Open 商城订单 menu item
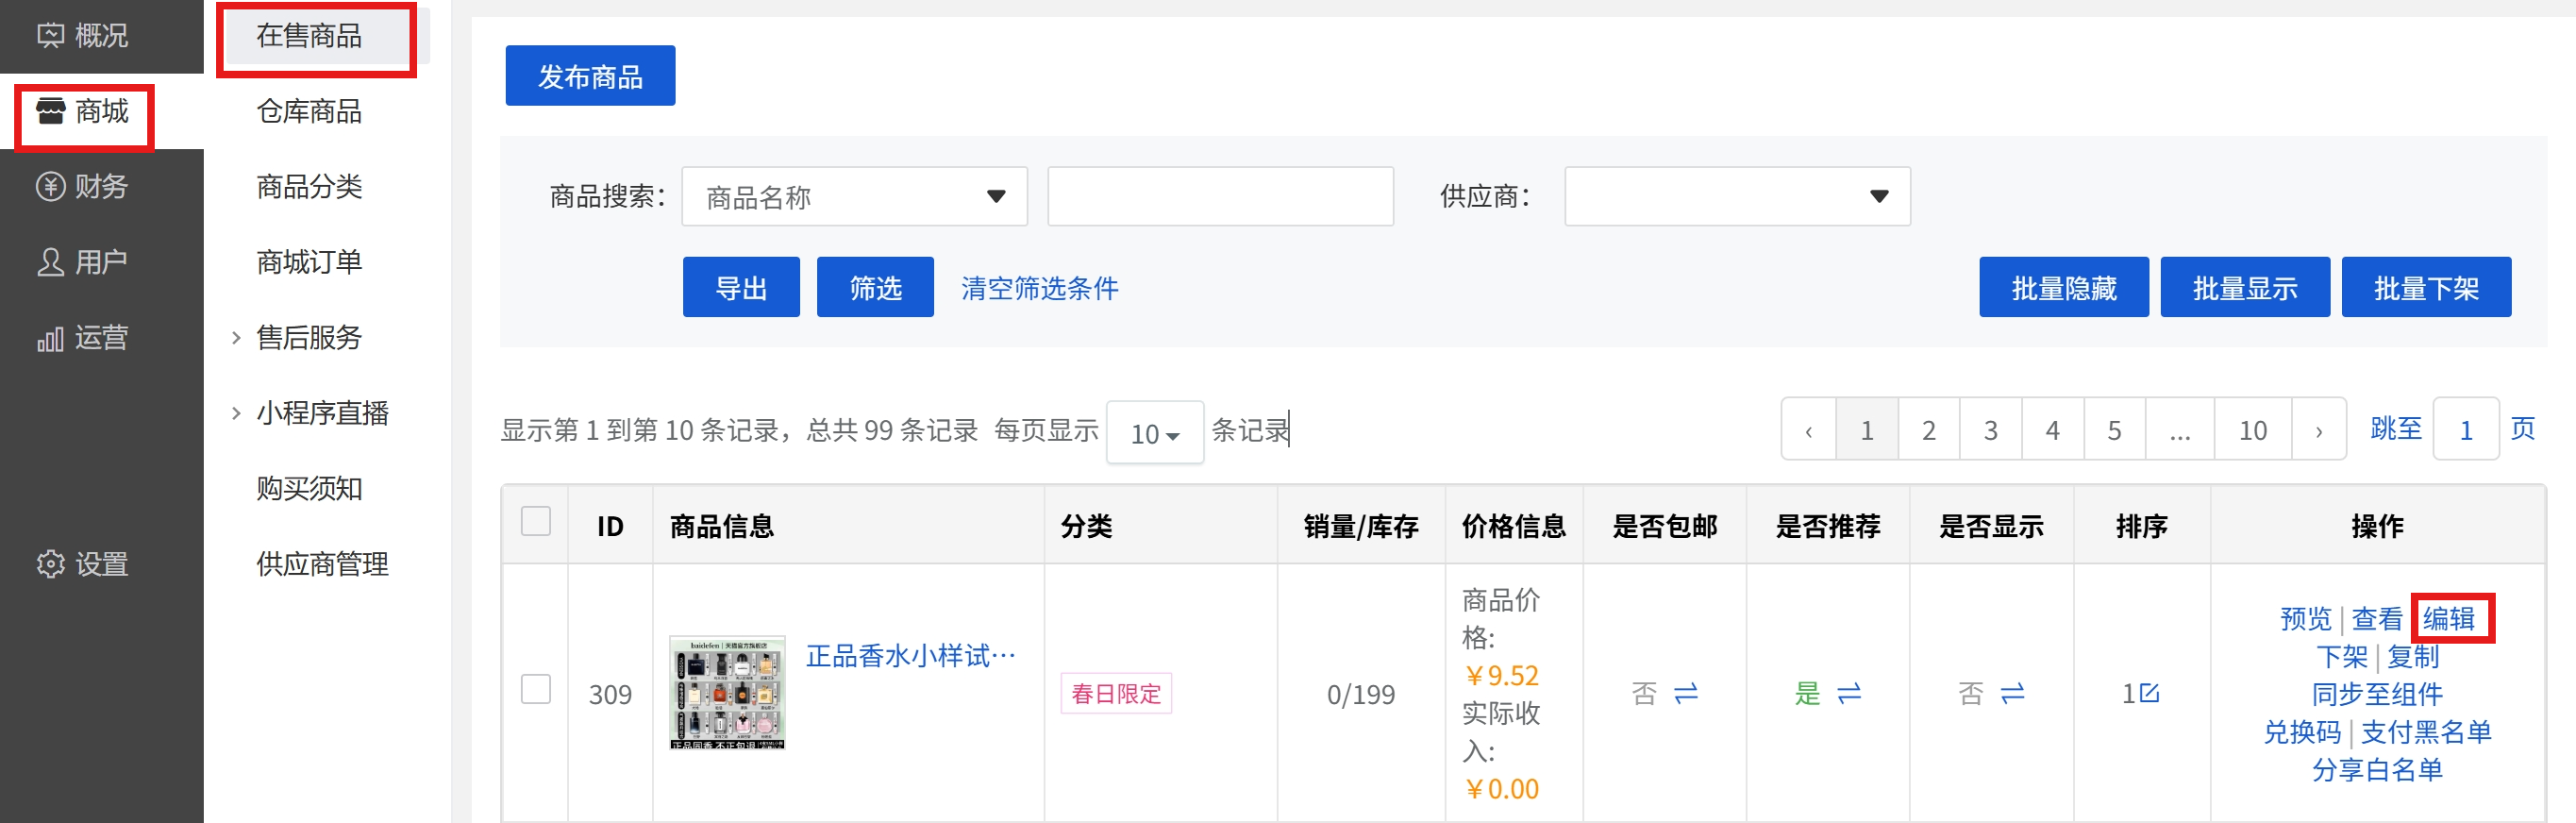Image resolution: width=2576 pixels, height=823 pixels. tap(308, 262)
